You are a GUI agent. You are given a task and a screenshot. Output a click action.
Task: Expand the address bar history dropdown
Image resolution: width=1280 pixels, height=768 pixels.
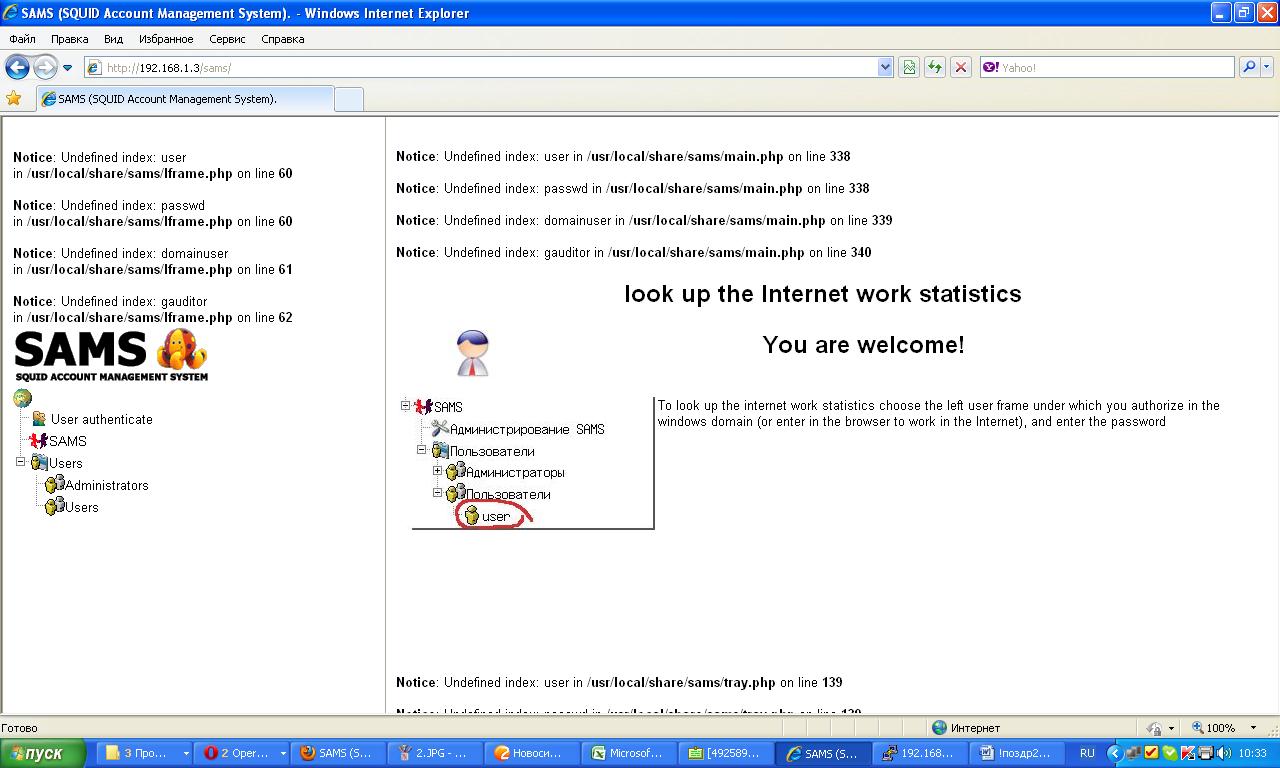(x=885, y=67)
